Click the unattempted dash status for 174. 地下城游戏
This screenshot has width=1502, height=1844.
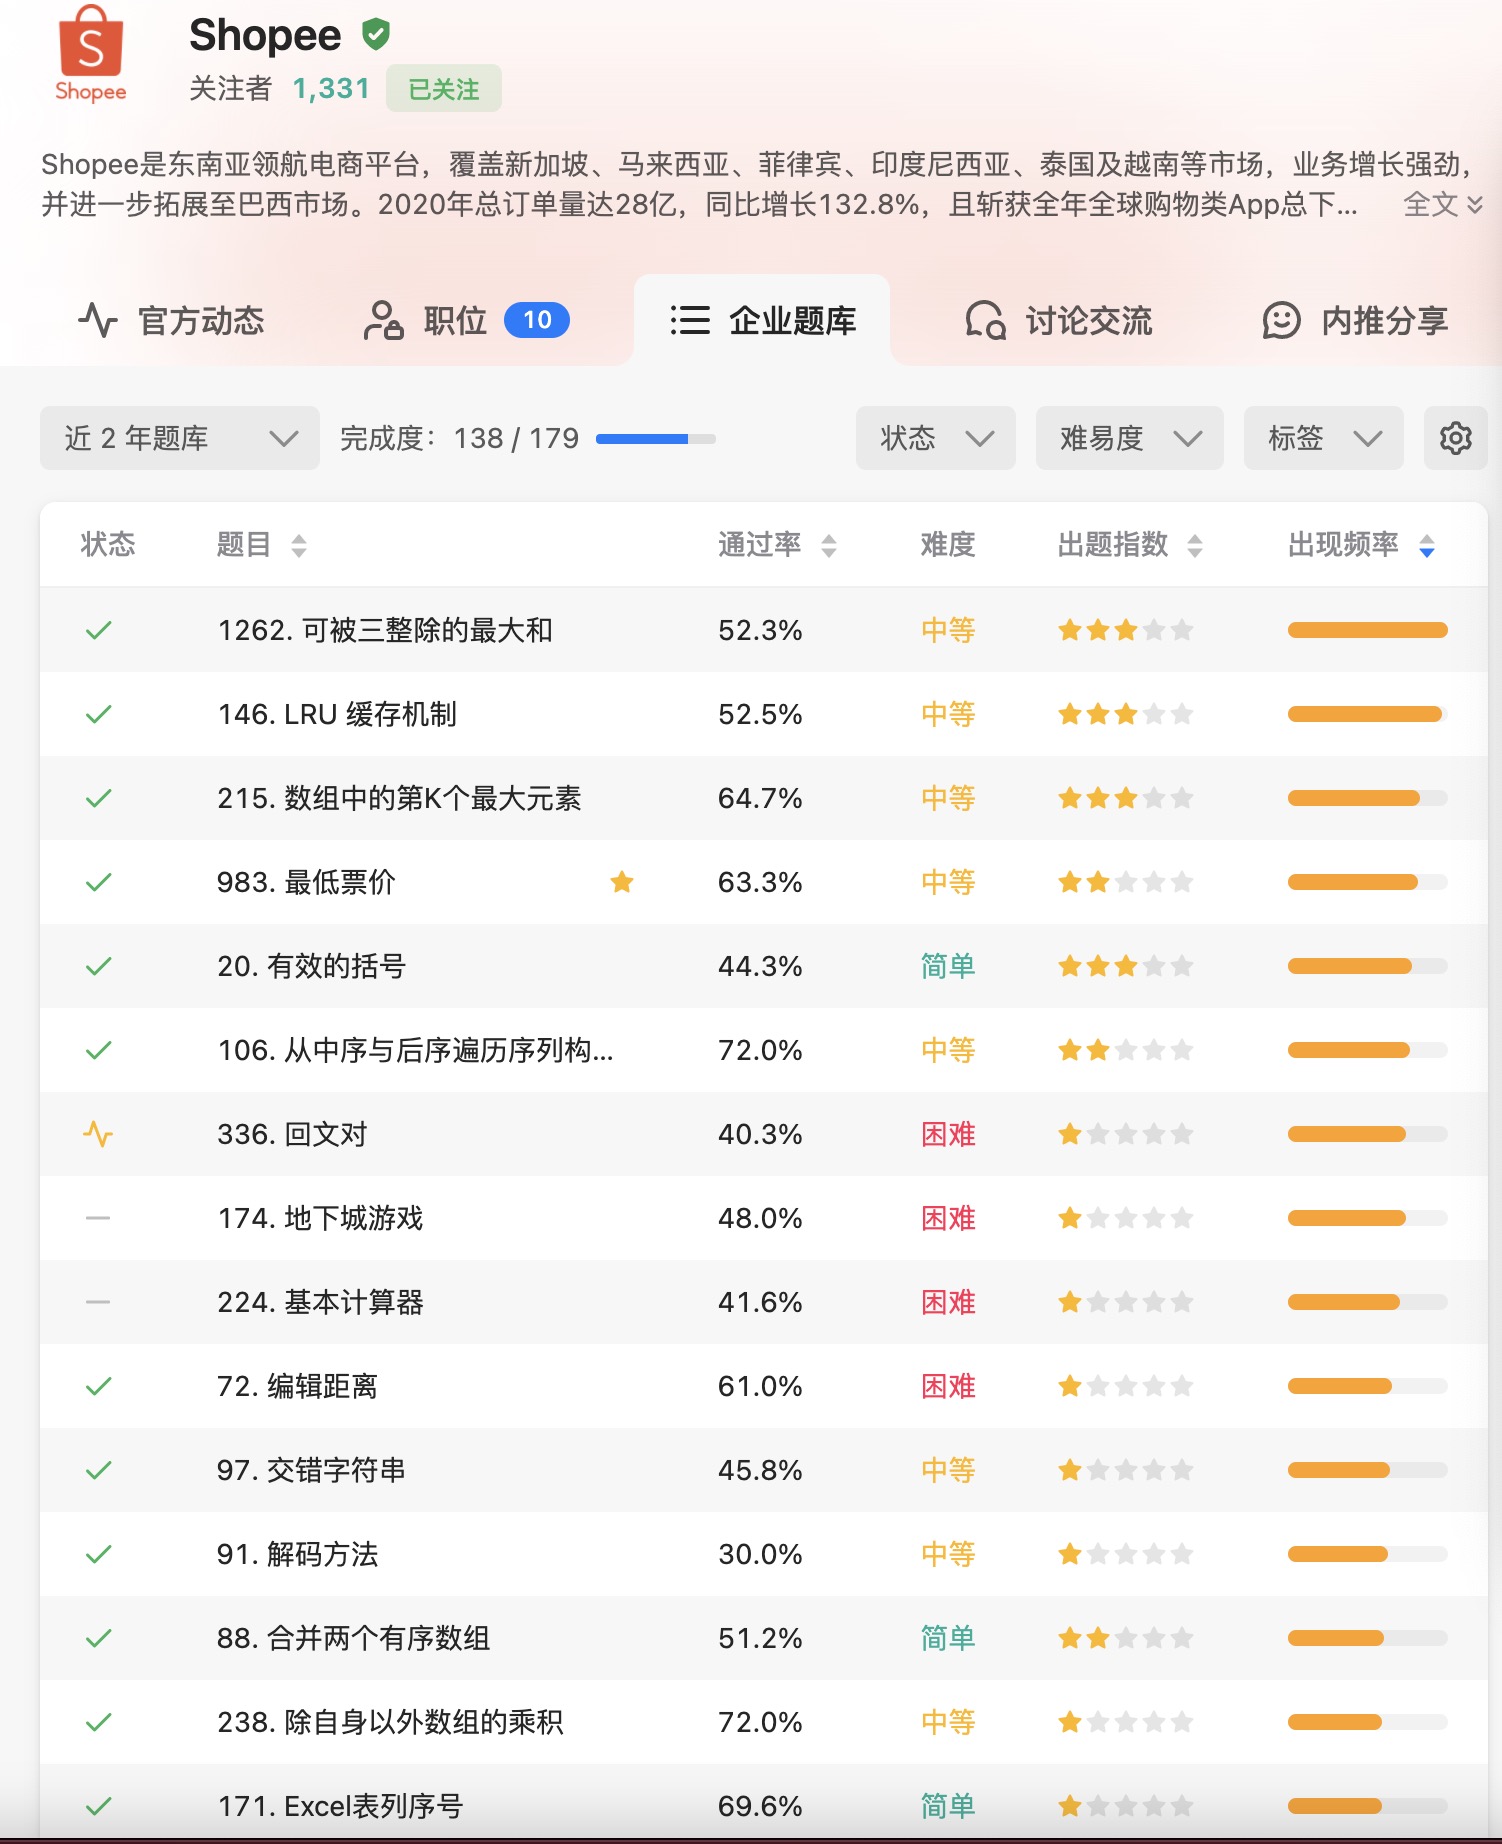pos(98,1218)
